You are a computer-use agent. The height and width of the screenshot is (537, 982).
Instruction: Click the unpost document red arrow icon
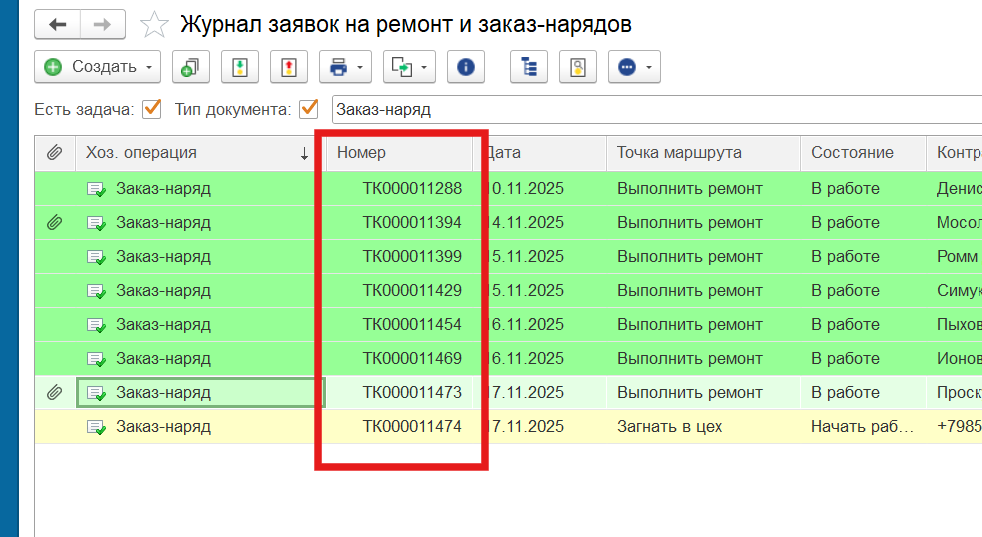[x=289, y=67]
